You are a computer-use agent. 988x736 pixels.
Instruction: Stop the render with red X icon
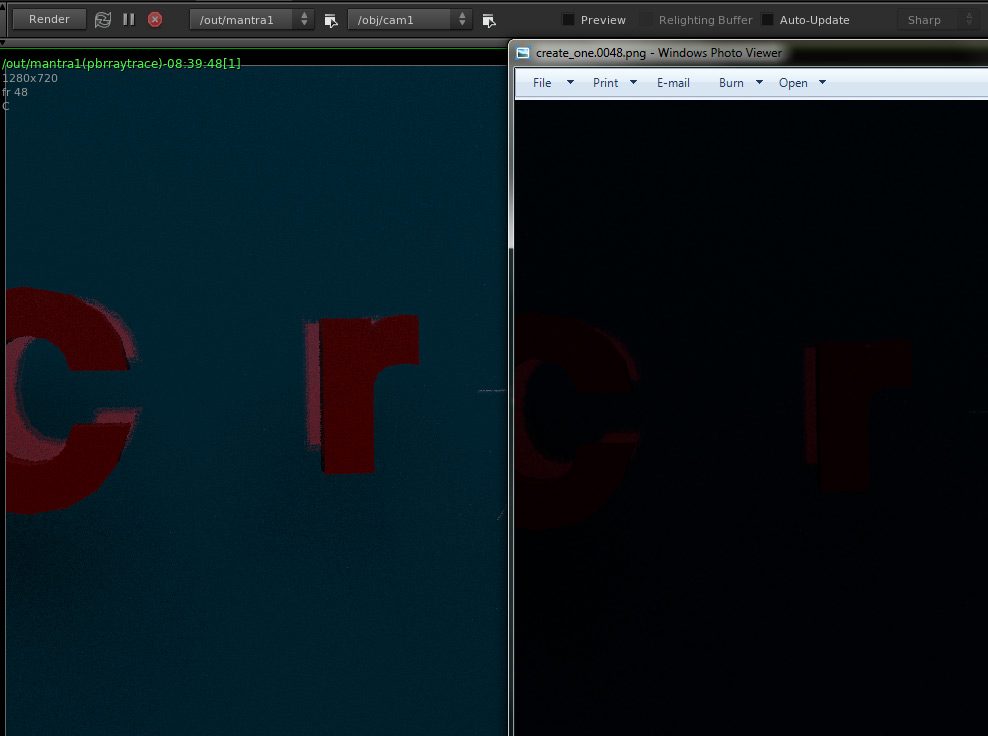point(155,20)
